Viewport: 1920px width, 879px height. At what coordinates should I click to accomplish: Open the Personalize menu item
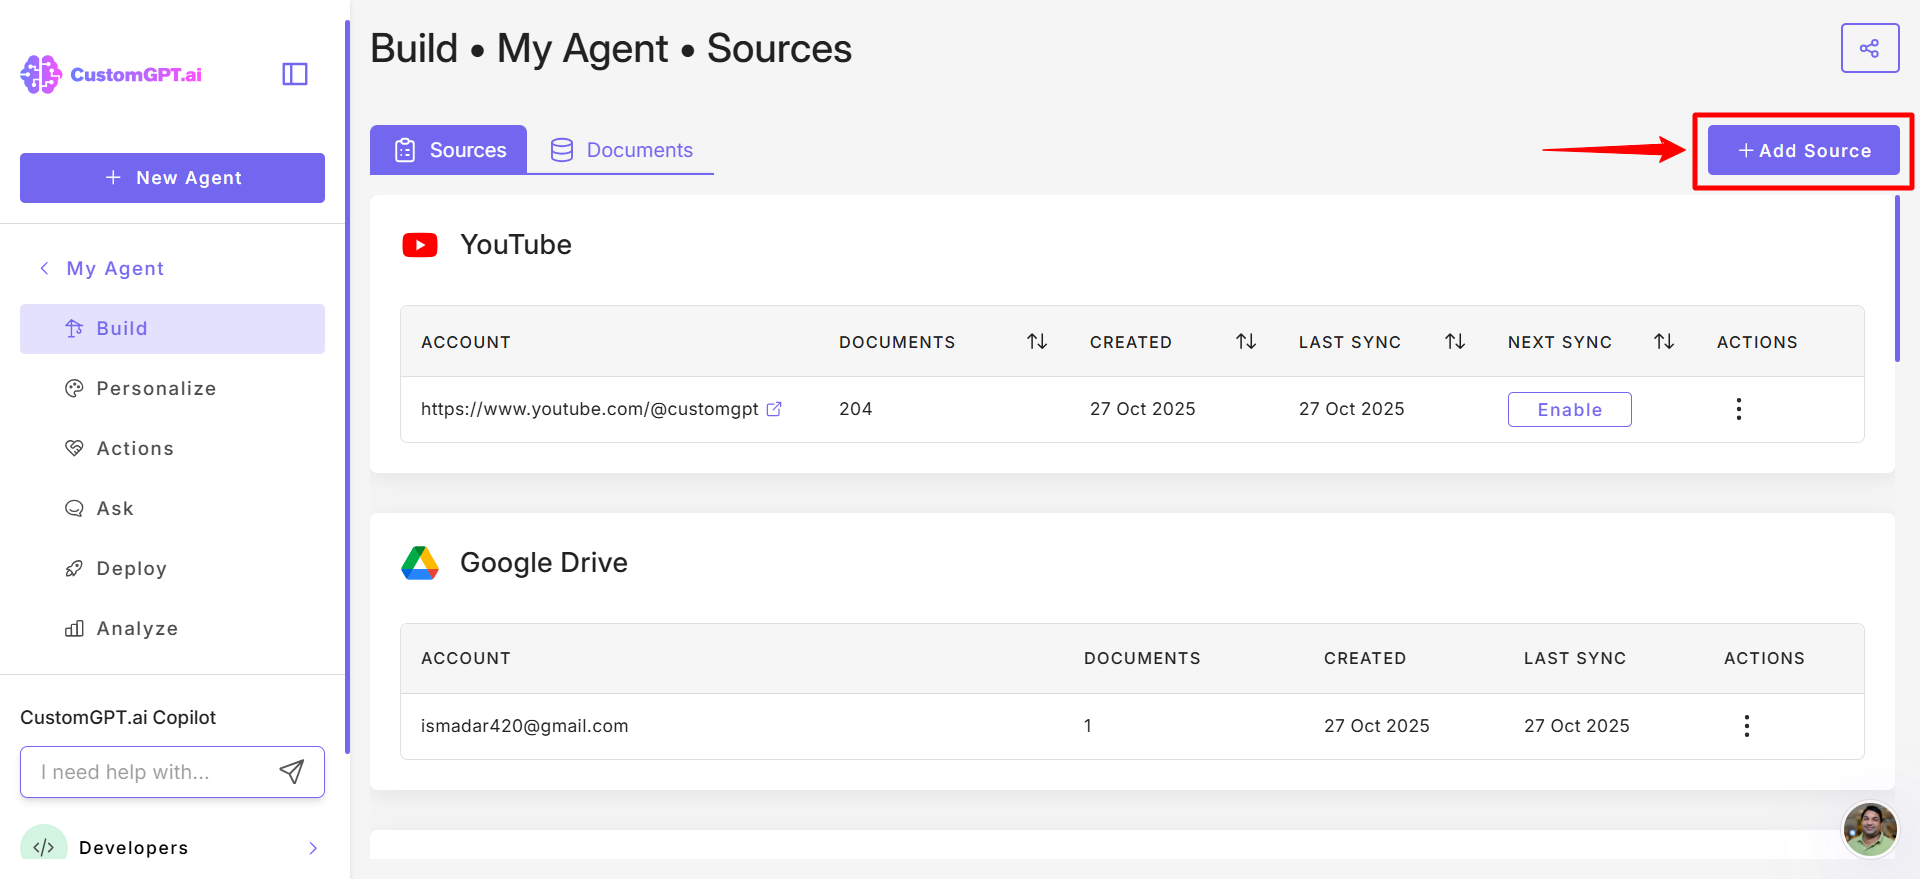click(x=172, y=389)
